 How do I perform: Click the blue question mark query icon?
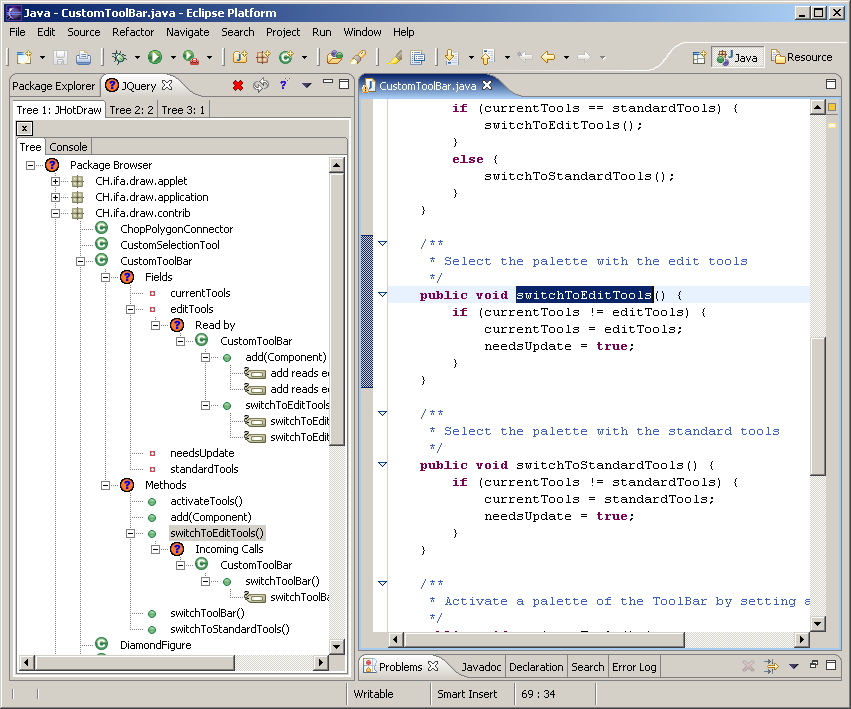tap(284, 85)
